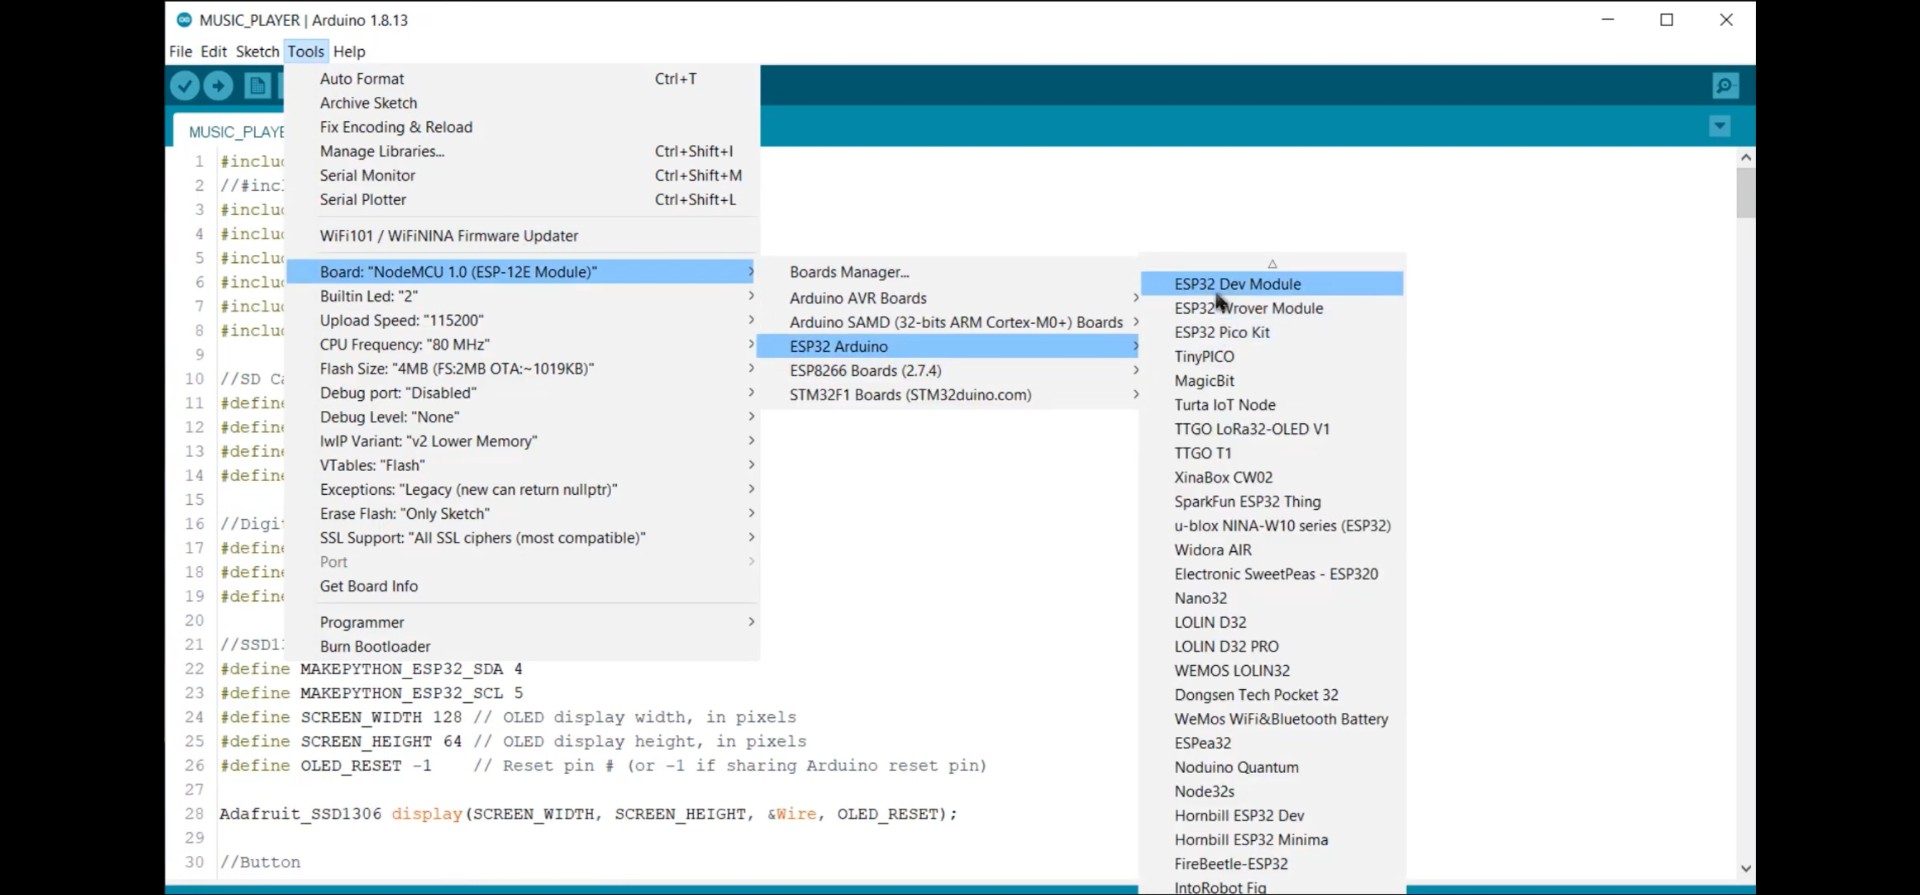1920x895 pixels.
Task: Click the New sketch icon
Action: coord(258,86)
